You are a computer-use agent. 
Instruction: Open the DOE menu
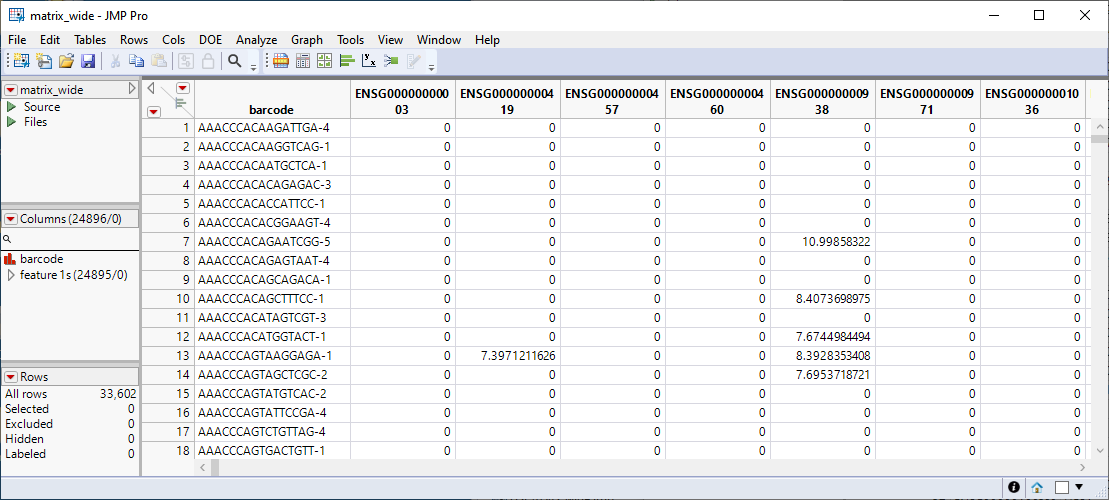(211, 40)
